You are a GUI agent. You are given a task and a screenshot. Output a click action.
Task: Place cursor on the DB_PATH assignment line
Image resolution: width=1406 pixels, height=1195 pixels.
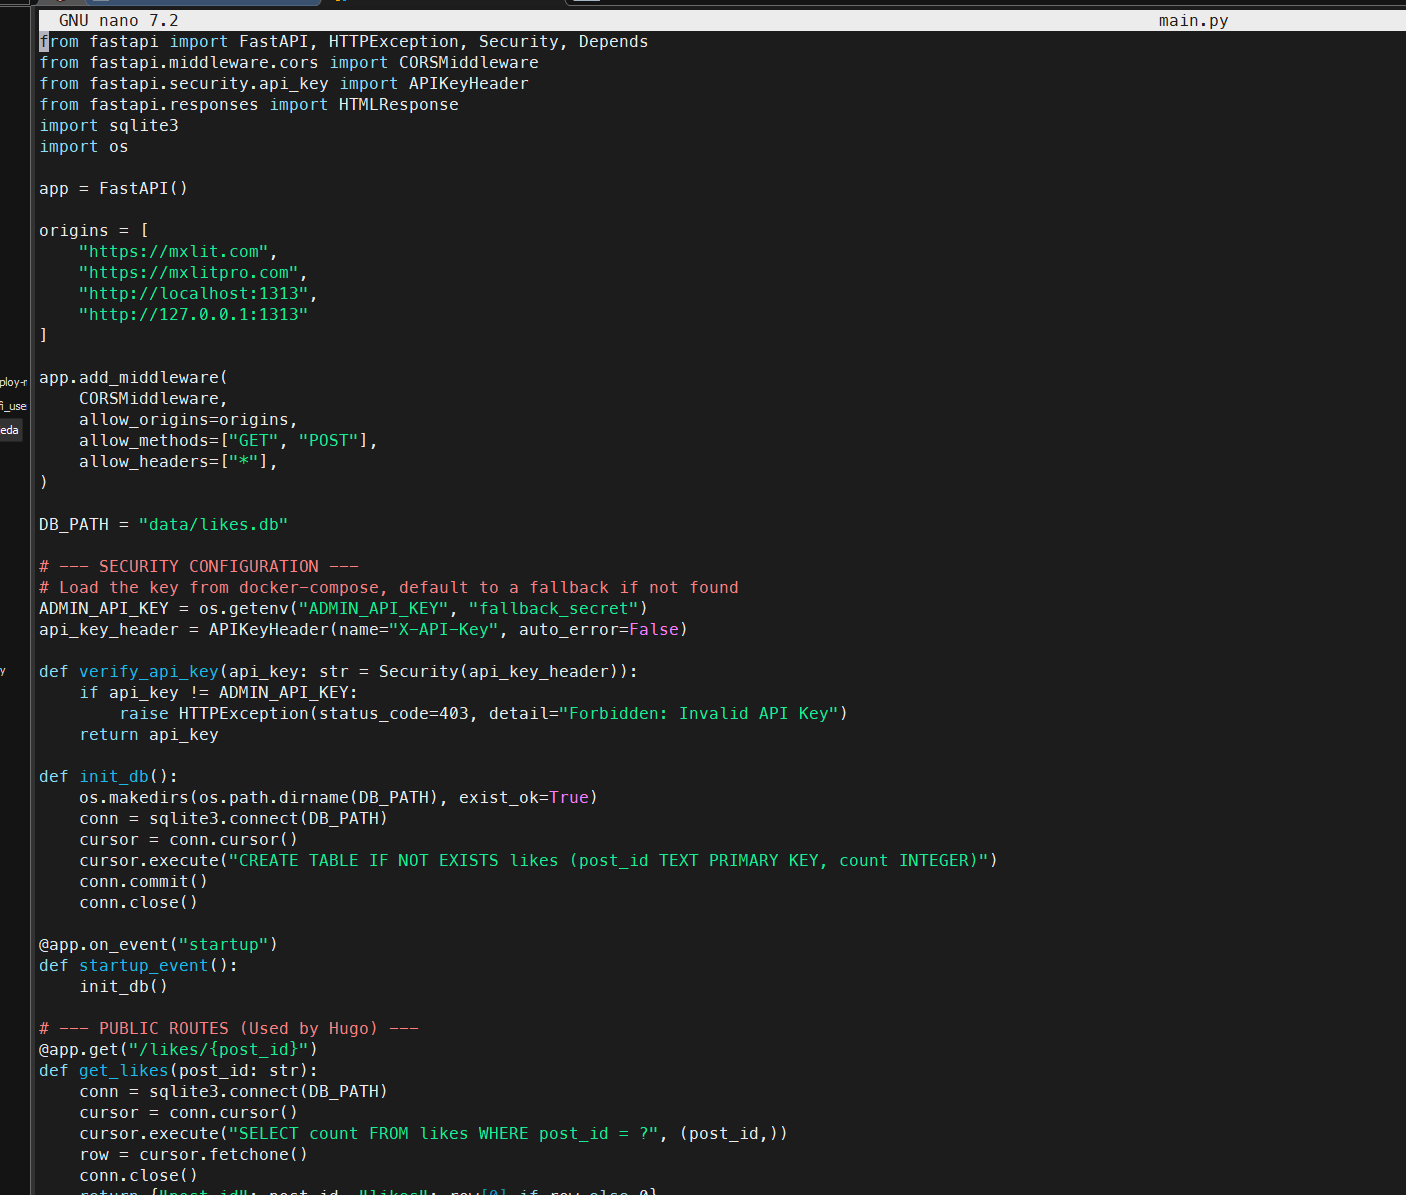pyautogui.click(x=163, y=524)
